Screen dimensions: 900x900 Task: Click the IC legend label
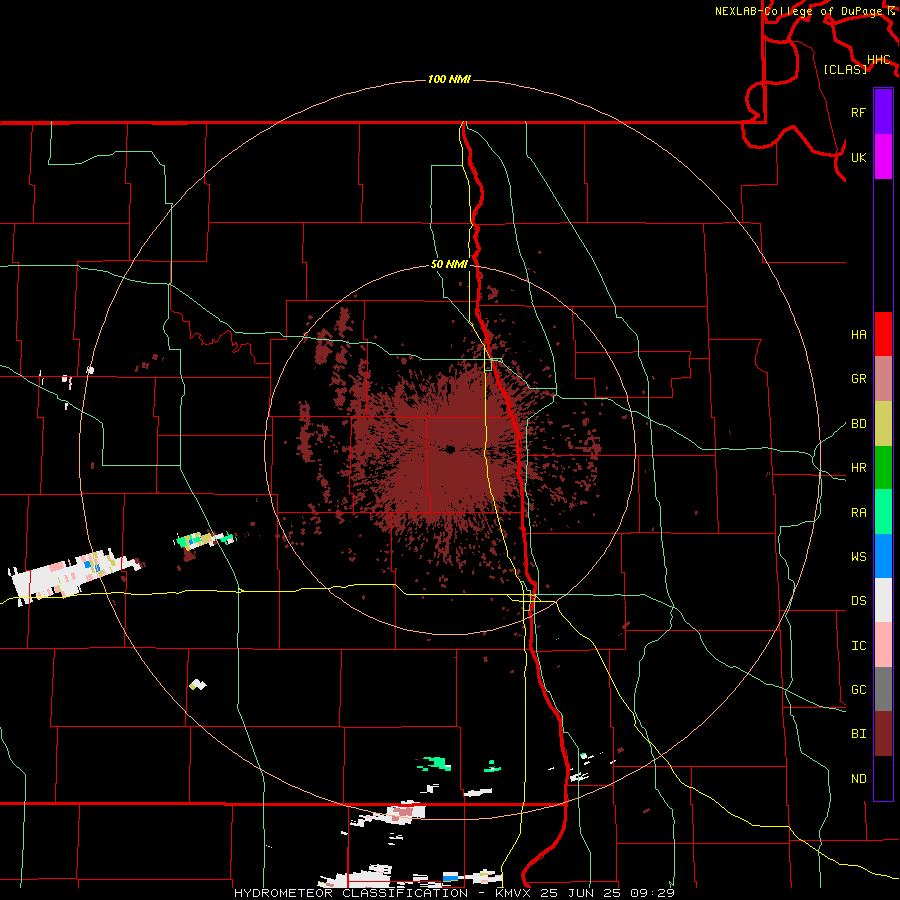[858, 646]
